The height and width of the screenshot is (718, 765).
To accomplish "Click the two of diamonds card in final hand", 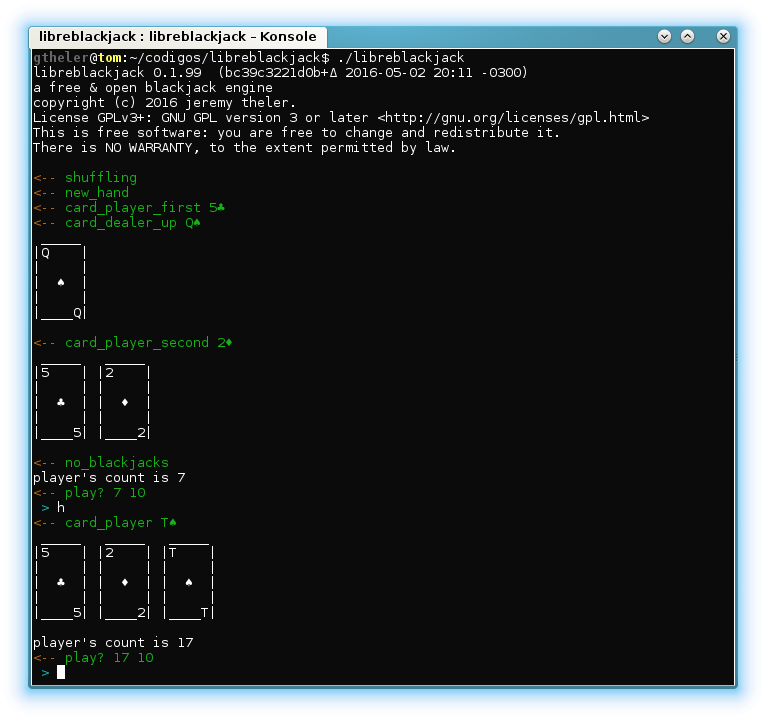I will (x=125, y=581).
